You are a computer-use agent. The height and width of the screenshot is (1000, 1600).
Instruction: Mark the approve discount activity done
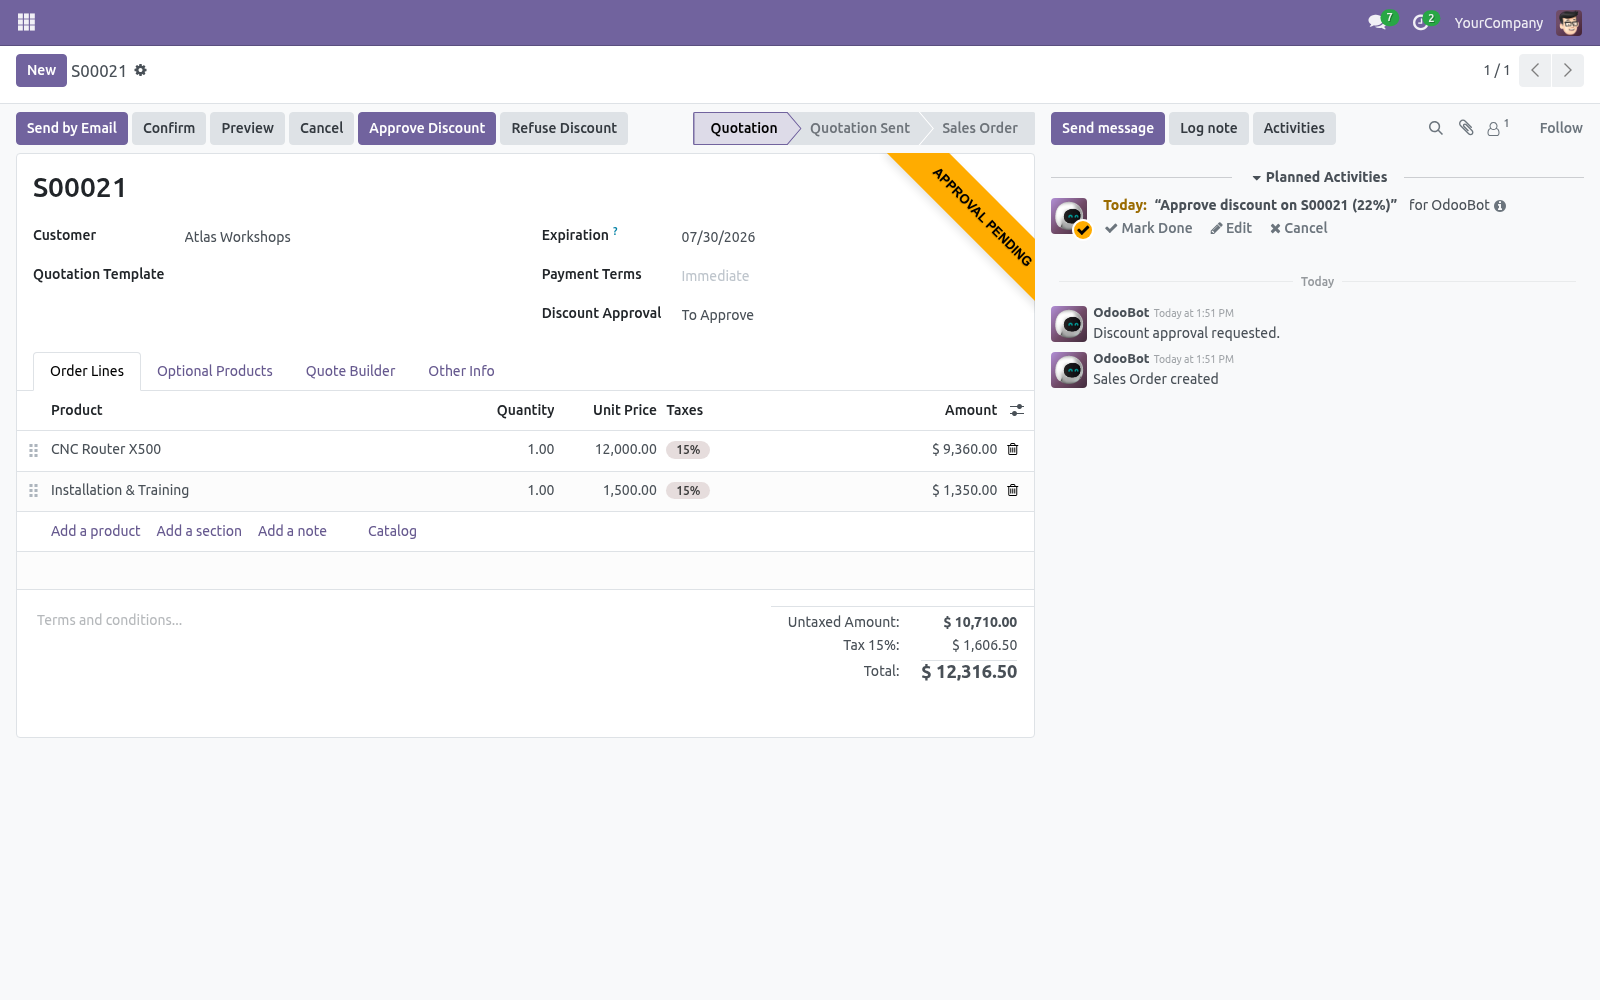coord(1149,228)
